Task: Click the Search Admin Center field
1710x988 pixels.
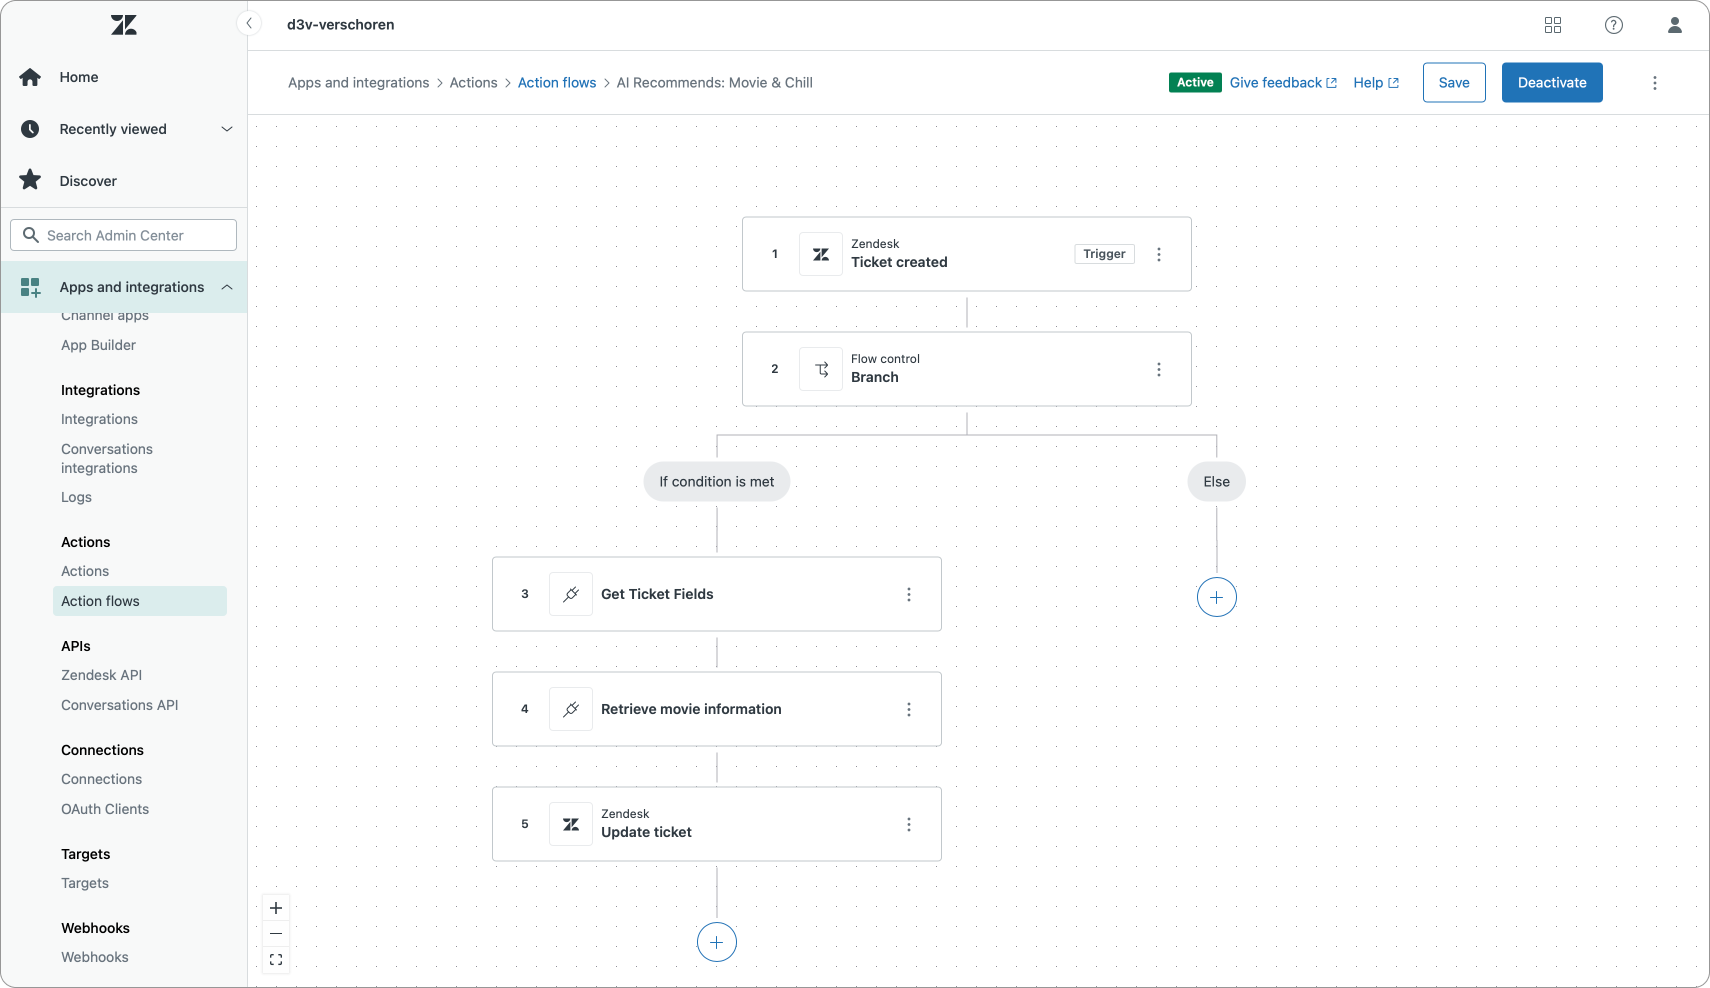Action: (x=124, y=235)
